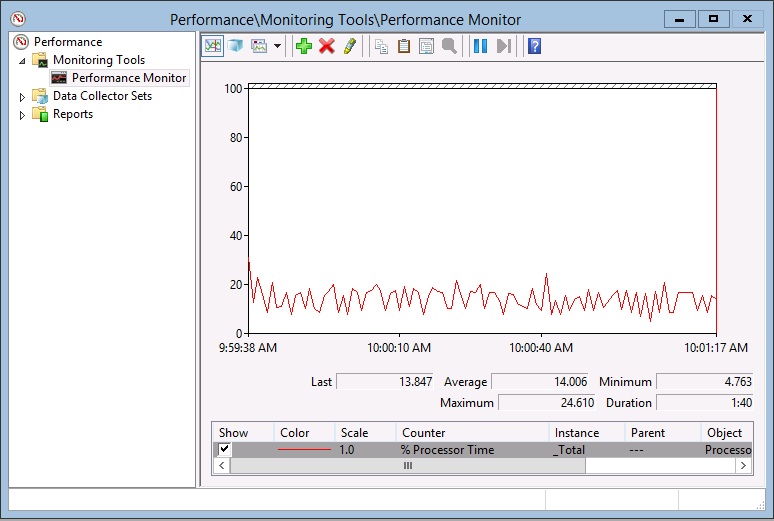Freeze the display with pause button
Image resolution: width=774 pixels, height=521 pixels.
pyautogui.click(x=480, y=46)
